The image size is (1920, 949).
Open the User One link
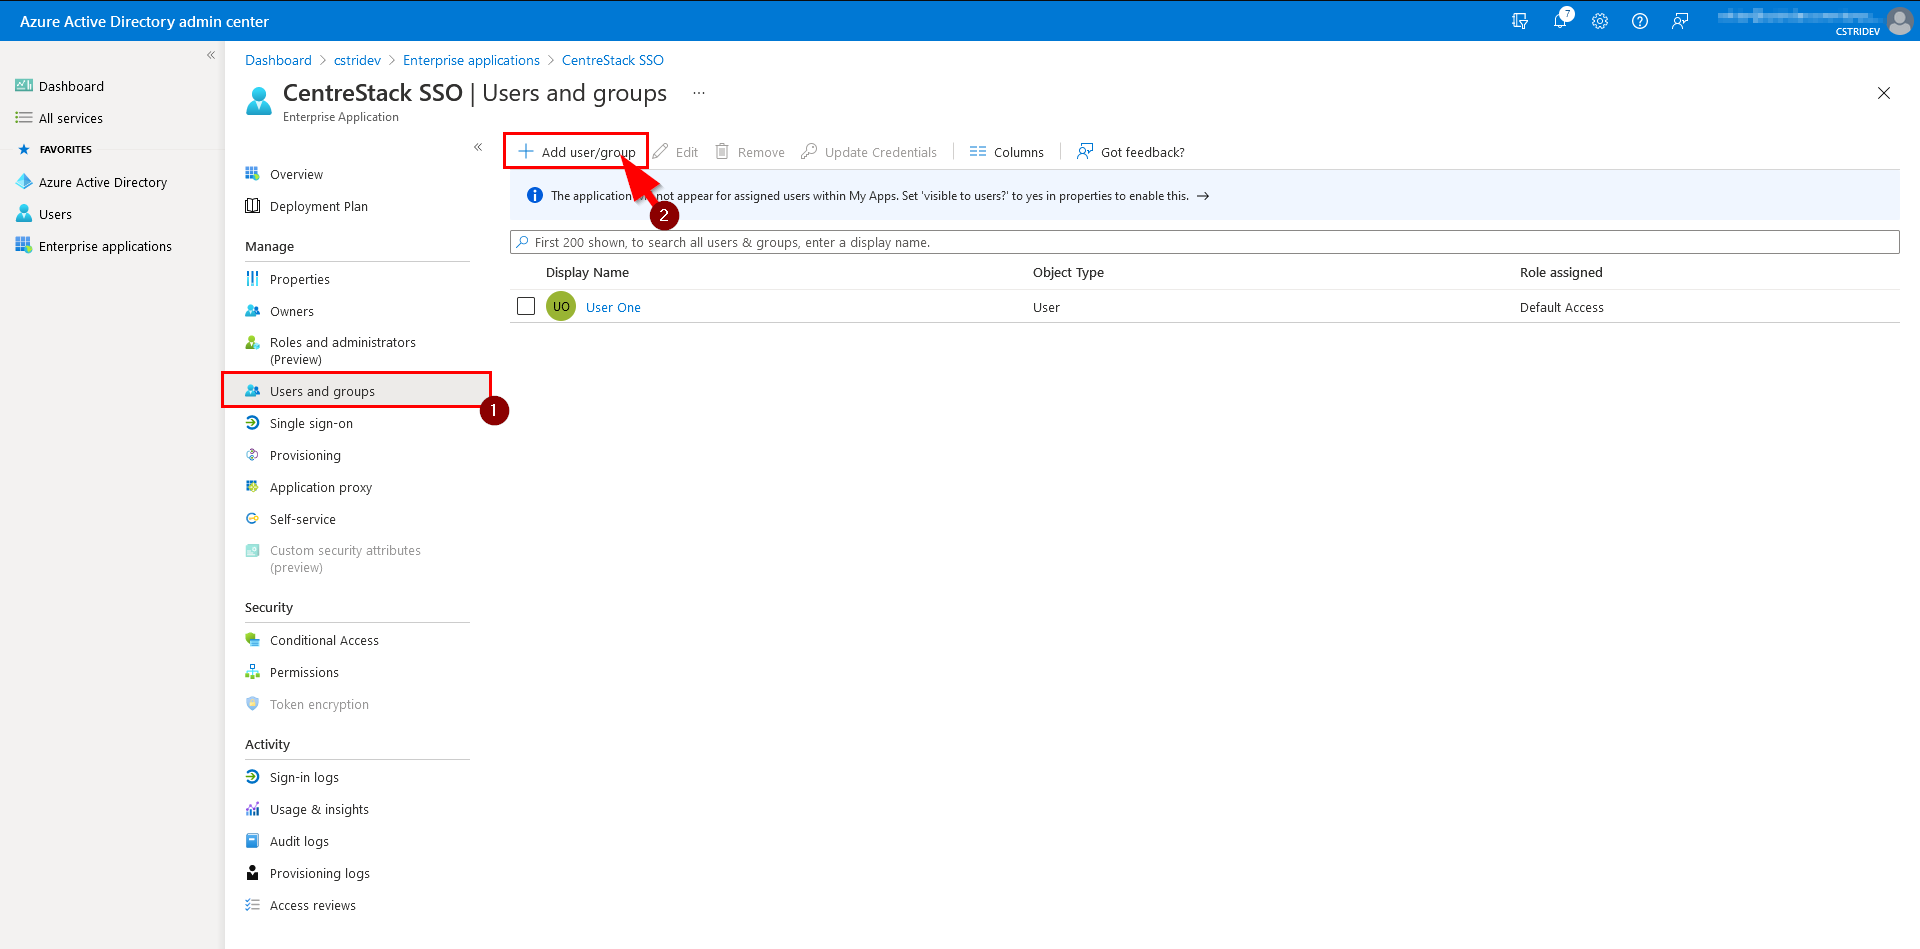(x=613, y=307)
